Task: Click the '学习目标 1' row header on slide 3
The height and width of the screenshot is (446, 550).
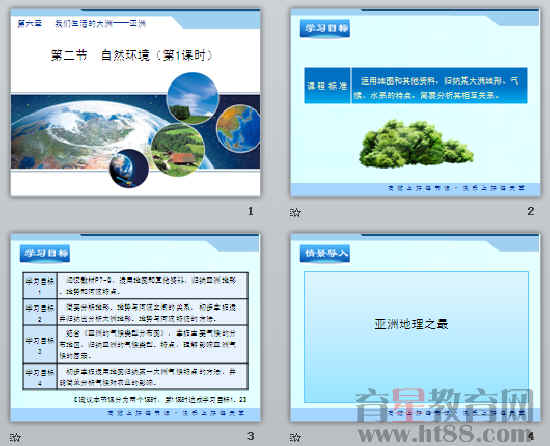Action: tap(40, 285)
